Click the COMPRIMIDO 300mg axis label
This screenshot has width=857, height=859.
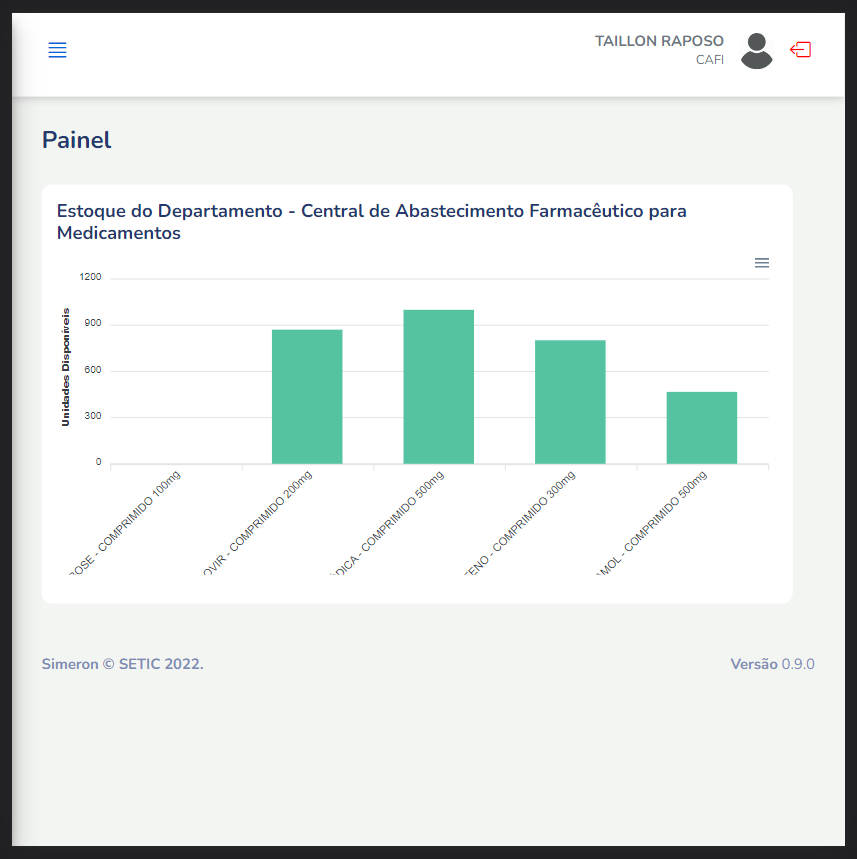[x=519, y=523]
